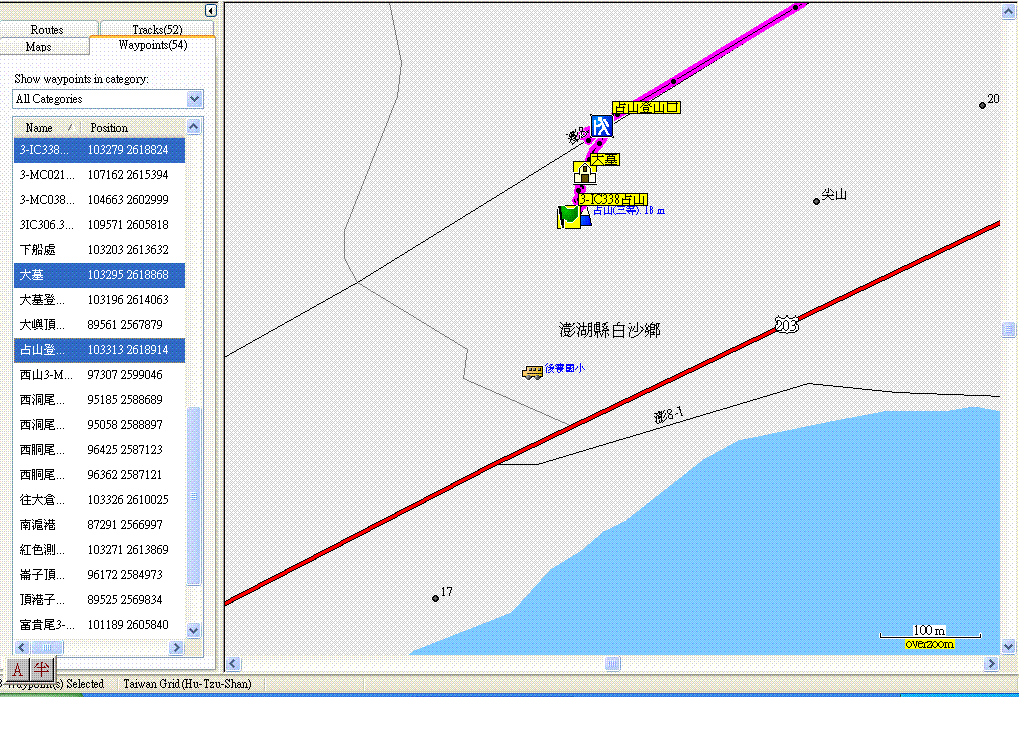Click the 3-IC338占山 map label
The width and height of the screenshot is (1024, 742).
pyautogui.click(x=613, y=199)
